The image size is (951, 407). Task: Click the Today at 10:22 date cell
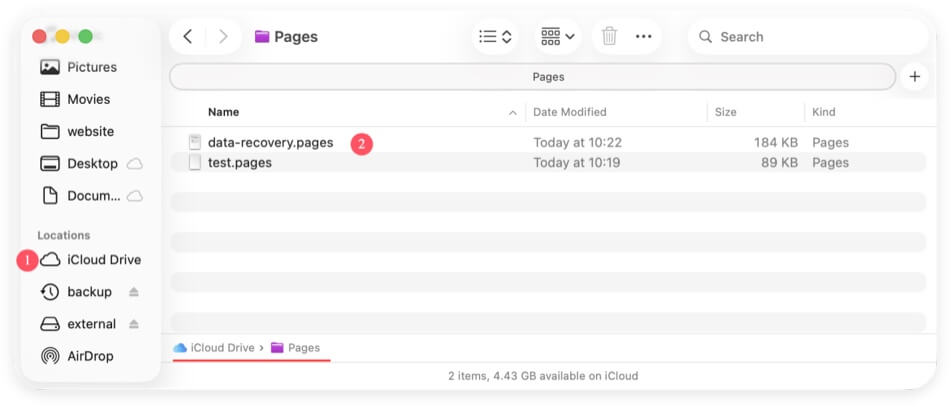577,143
